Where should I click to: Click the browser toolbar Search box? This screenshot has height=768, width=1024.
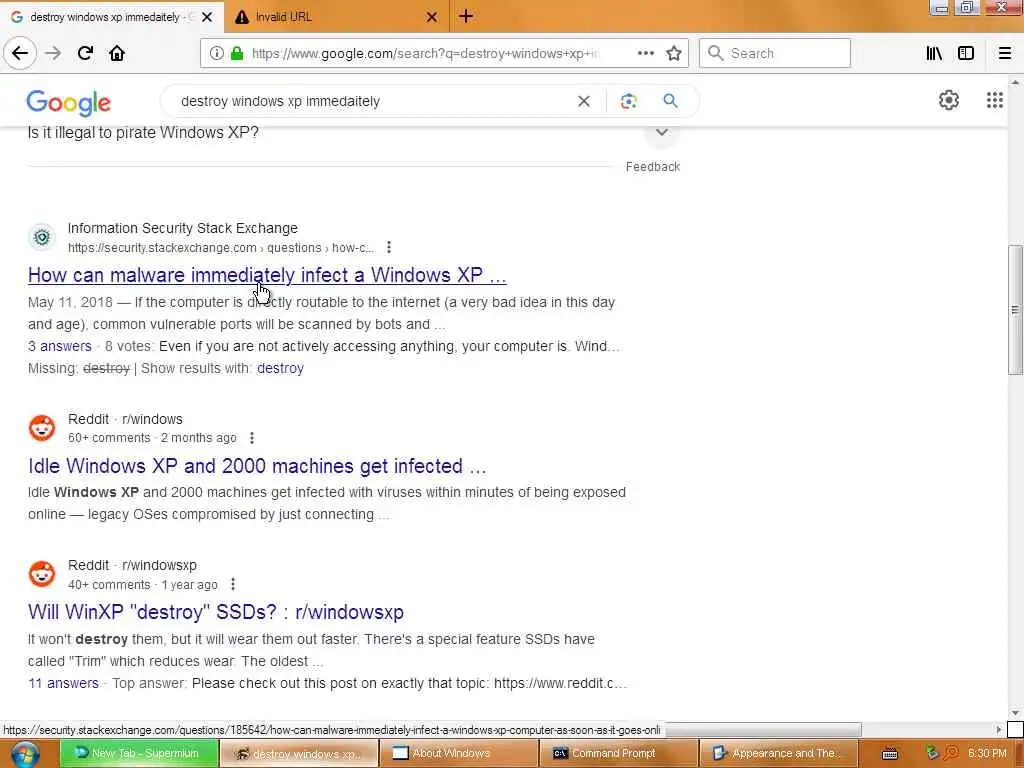775,53
